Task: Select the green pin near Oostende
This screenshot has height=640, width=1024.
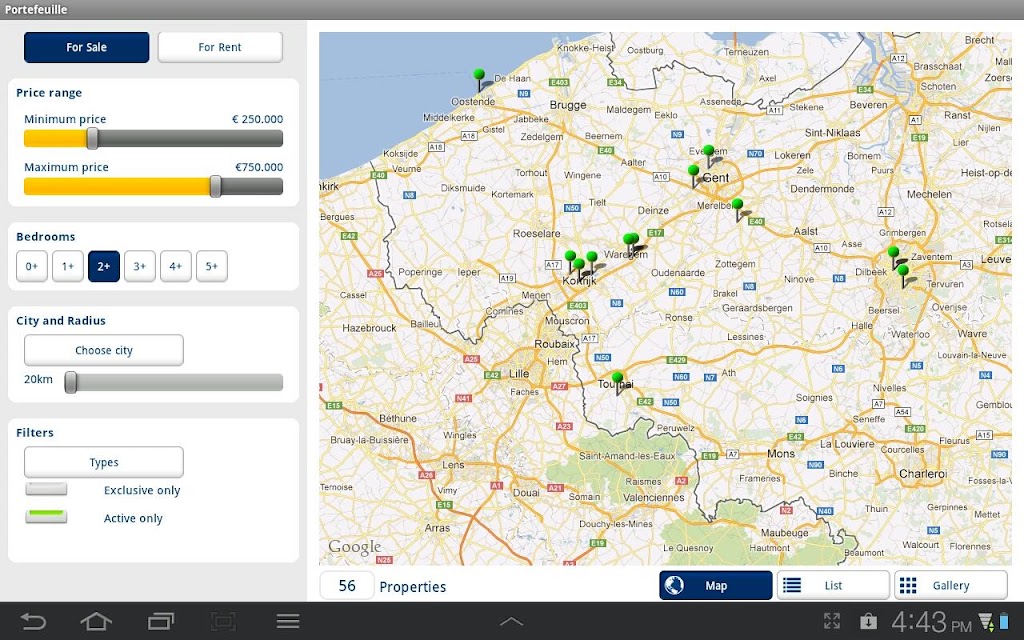Action: click(479, 80)
